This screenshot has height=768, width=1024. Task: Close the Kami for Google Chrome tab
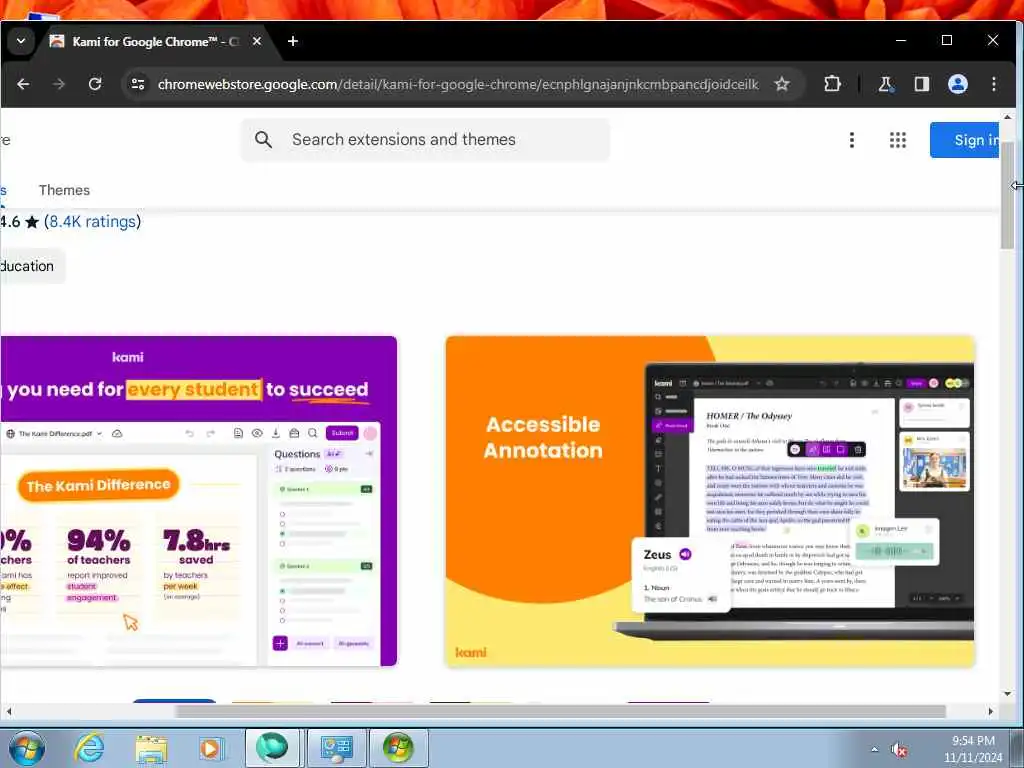(257, 41)
